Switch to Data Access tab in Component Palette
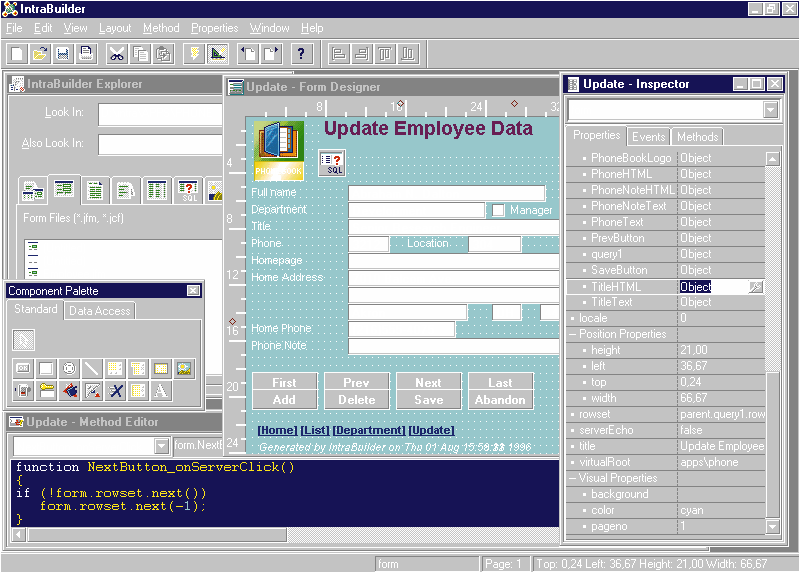 [99, 311]
